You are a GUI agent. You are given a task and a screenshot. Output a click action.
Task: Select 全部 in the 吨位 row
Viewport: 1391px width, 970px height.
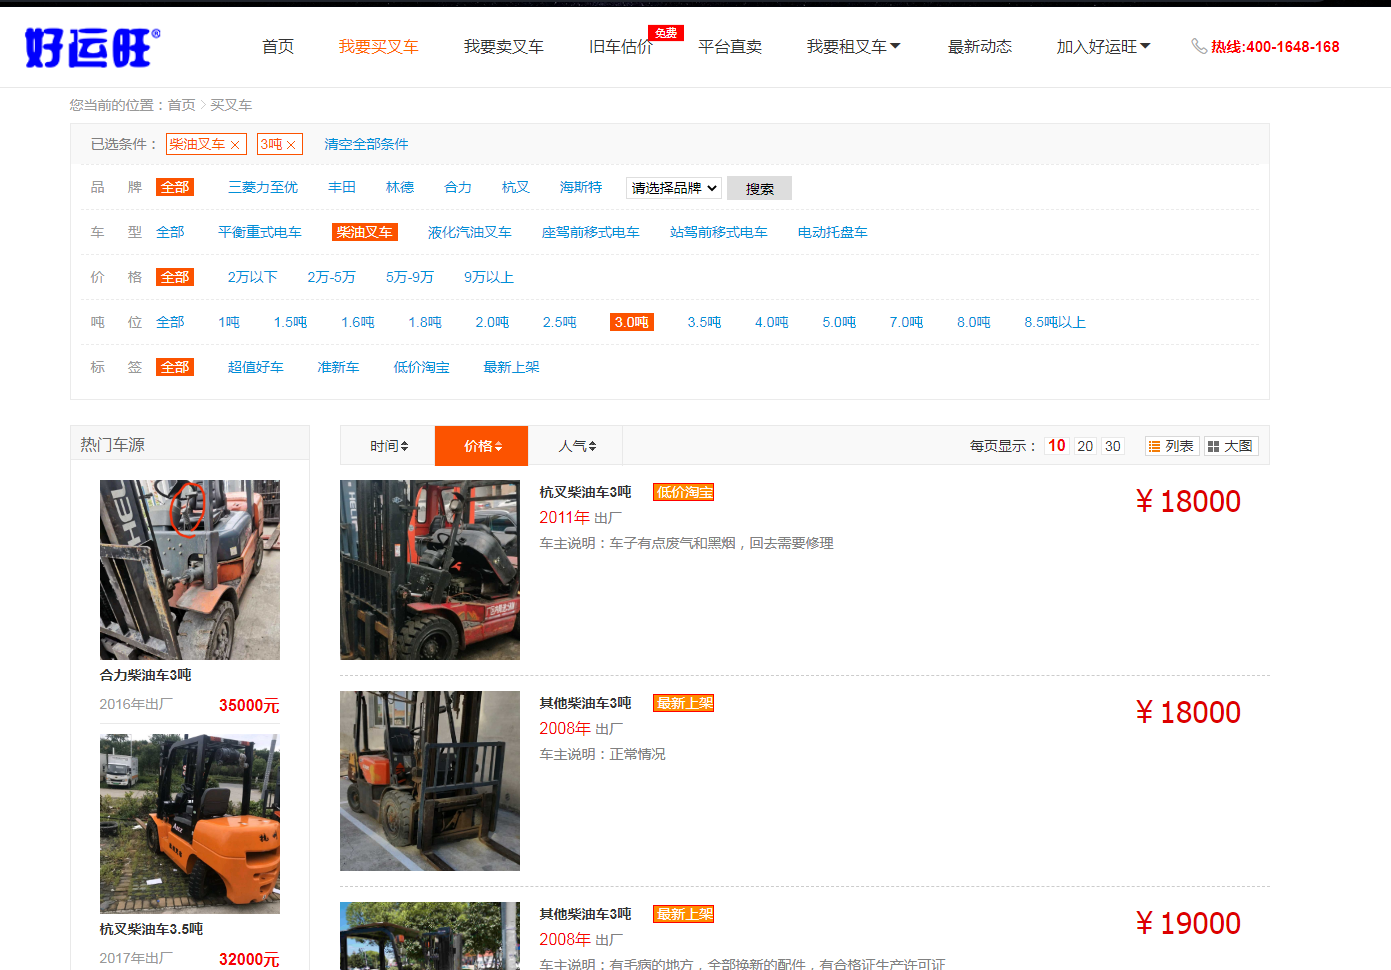click(170, 322)
